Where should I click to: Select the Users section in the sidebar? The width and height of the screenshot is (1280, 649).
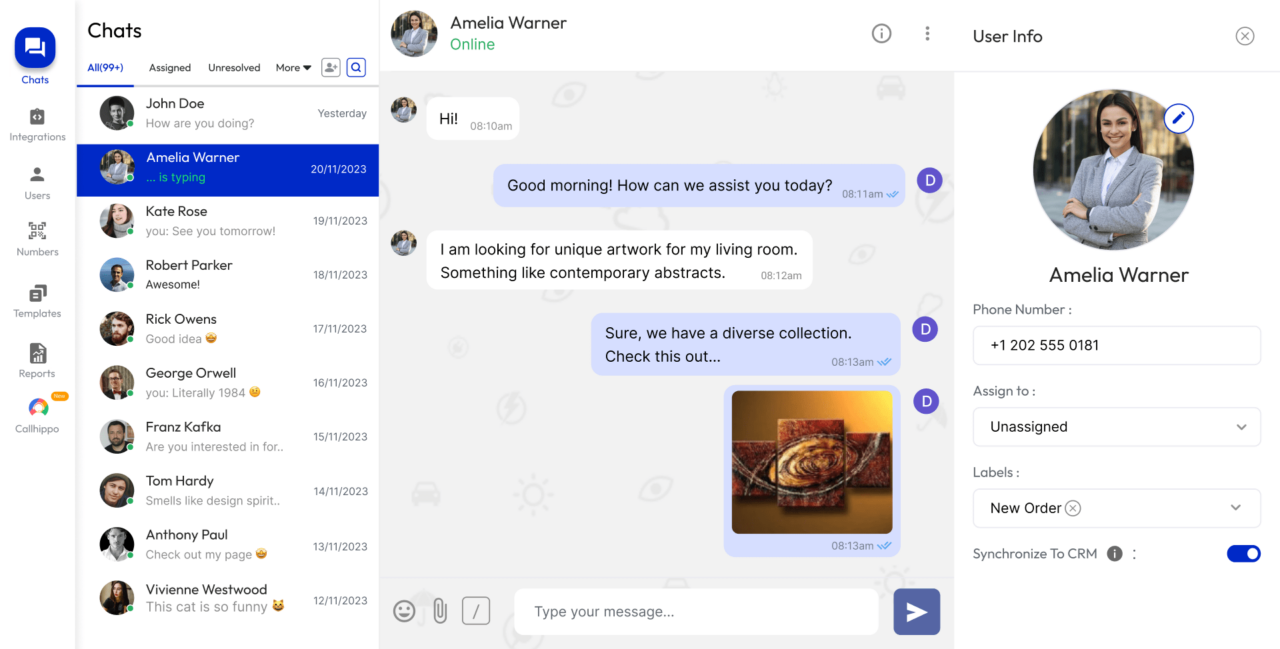click(37, 180)
